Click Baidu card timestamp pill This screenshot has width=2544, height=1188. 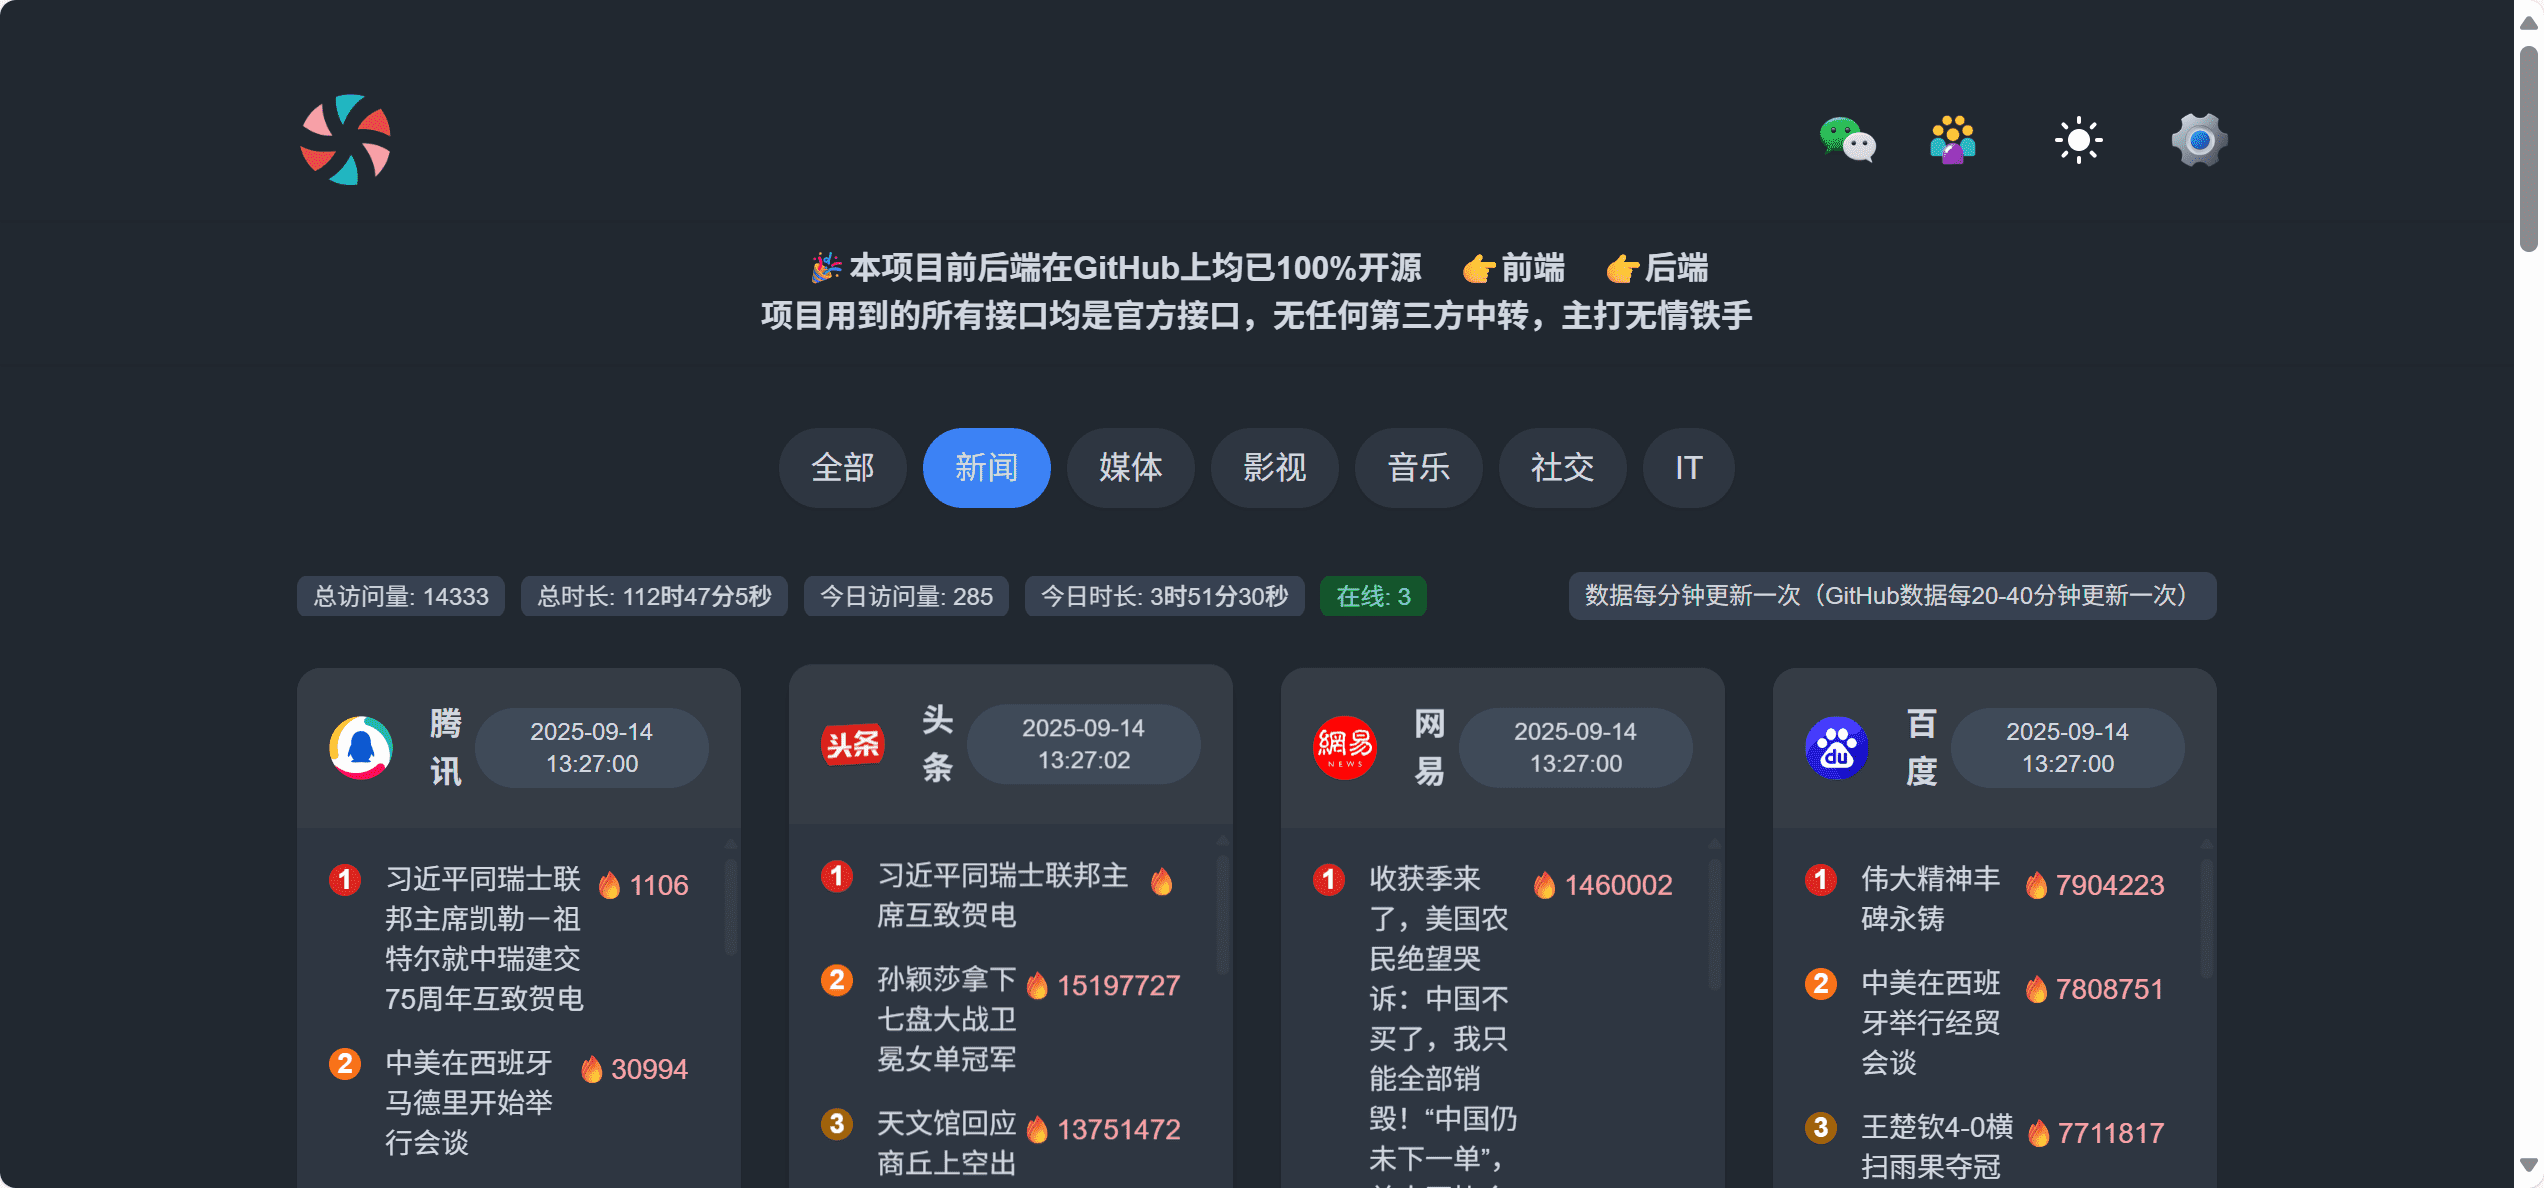2068,747
